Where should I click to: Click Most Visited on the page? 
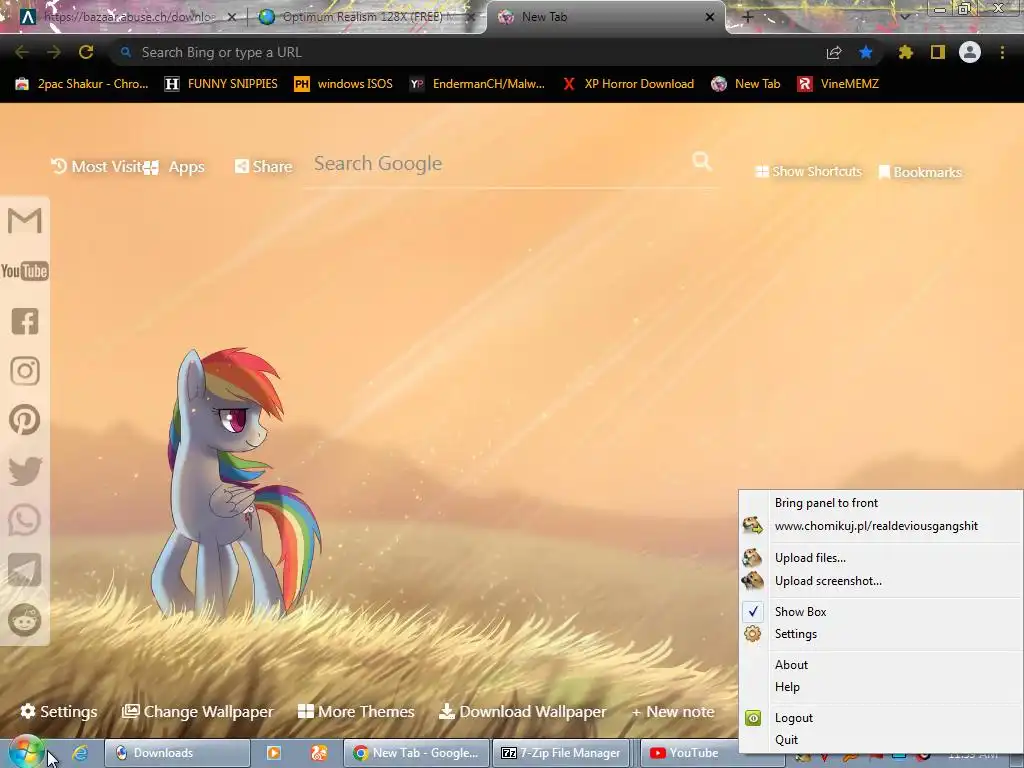[97, 167]
